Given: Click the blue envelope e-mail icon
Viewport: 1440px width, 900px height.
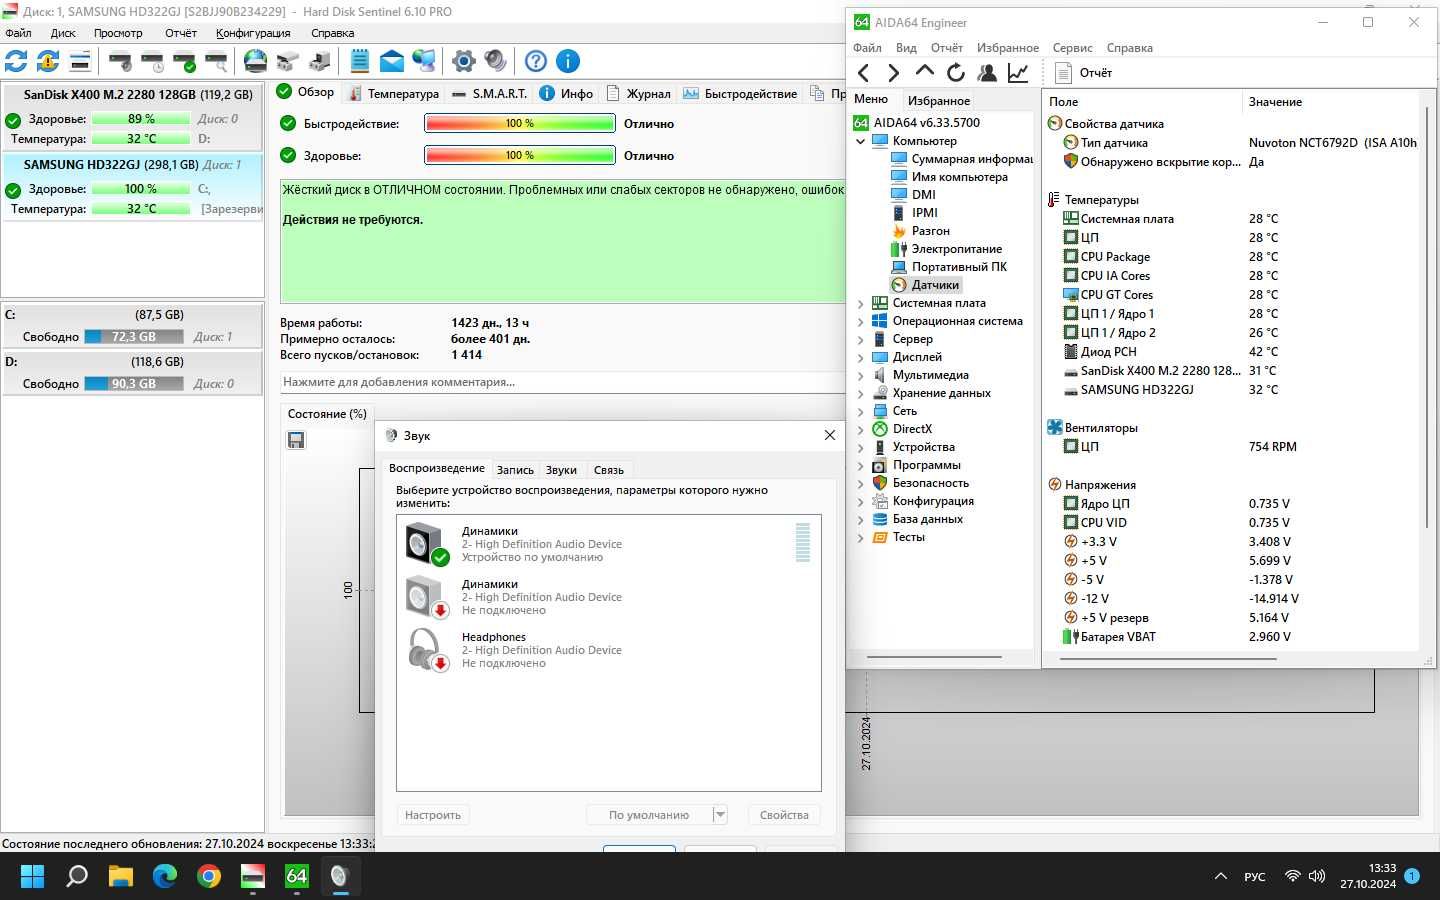Looking at the screenshot, I should 392,61.
